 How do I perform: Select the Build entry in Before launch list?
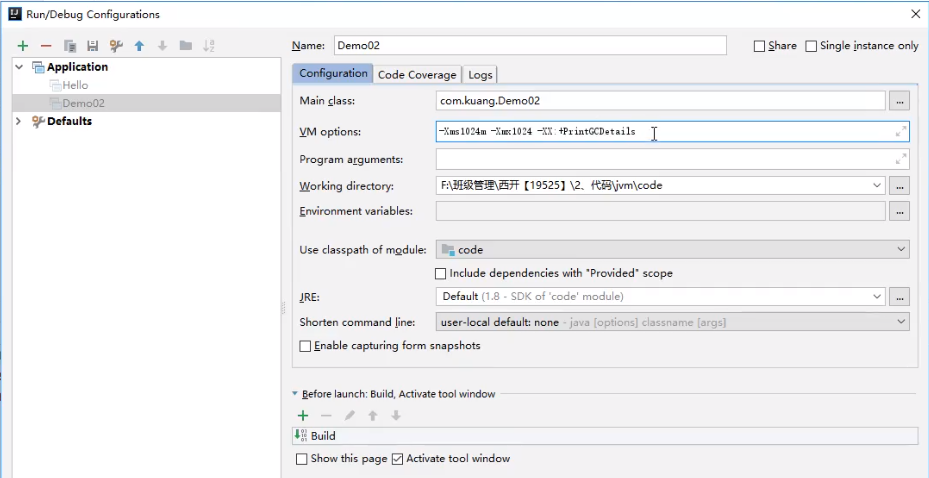point(605,436)
